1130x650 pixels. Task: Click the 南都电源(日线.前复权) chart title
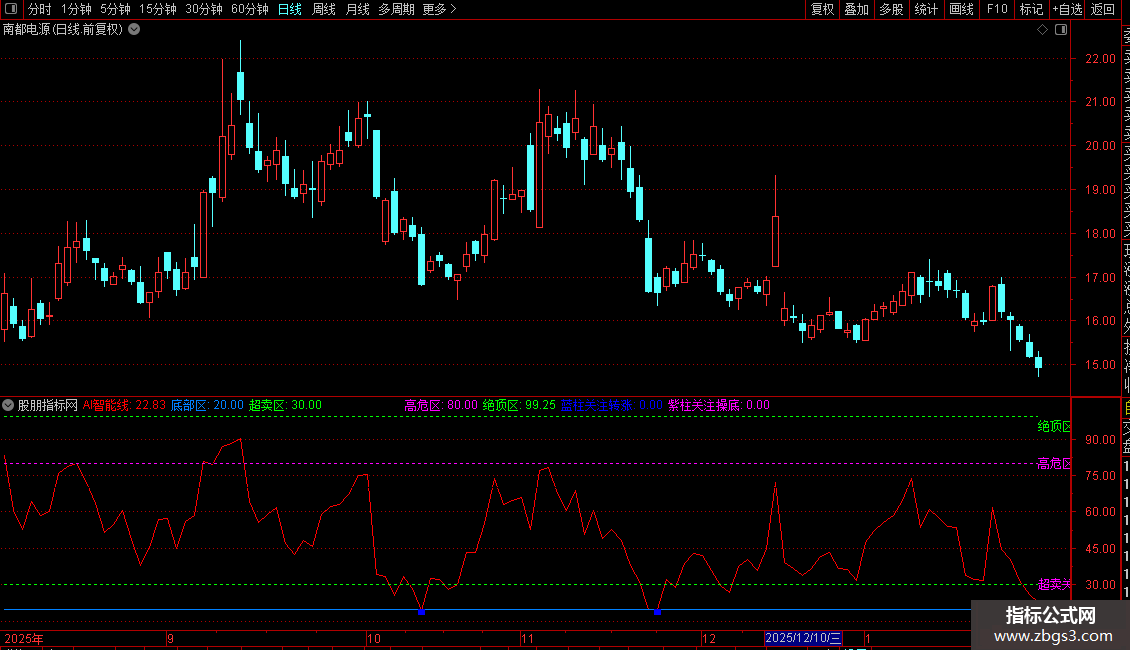(63, 30)
